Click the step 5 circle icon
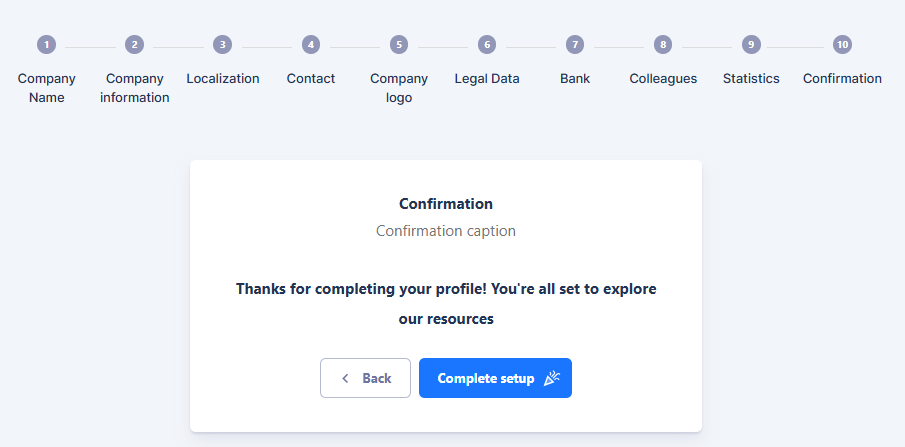 pos(399,45)
